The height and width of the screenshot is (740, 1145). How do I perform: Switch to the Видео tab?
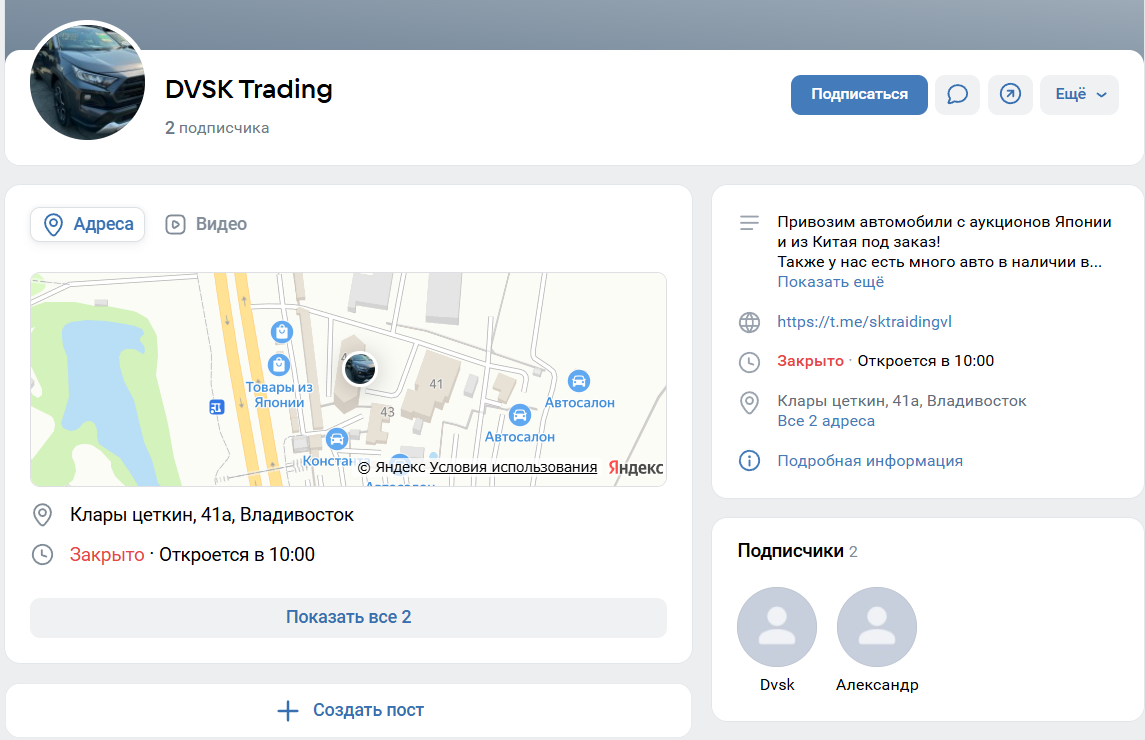(207, 225)
